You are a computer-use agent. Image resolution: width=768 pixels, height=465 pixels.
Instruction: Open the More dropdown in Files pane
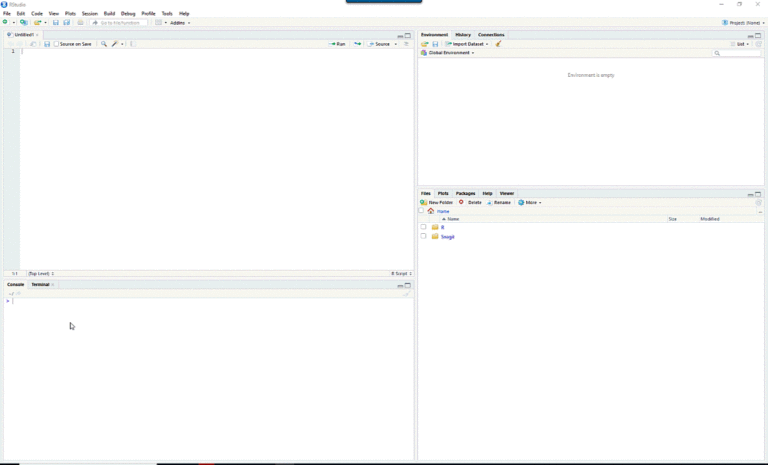click(530, 202)
